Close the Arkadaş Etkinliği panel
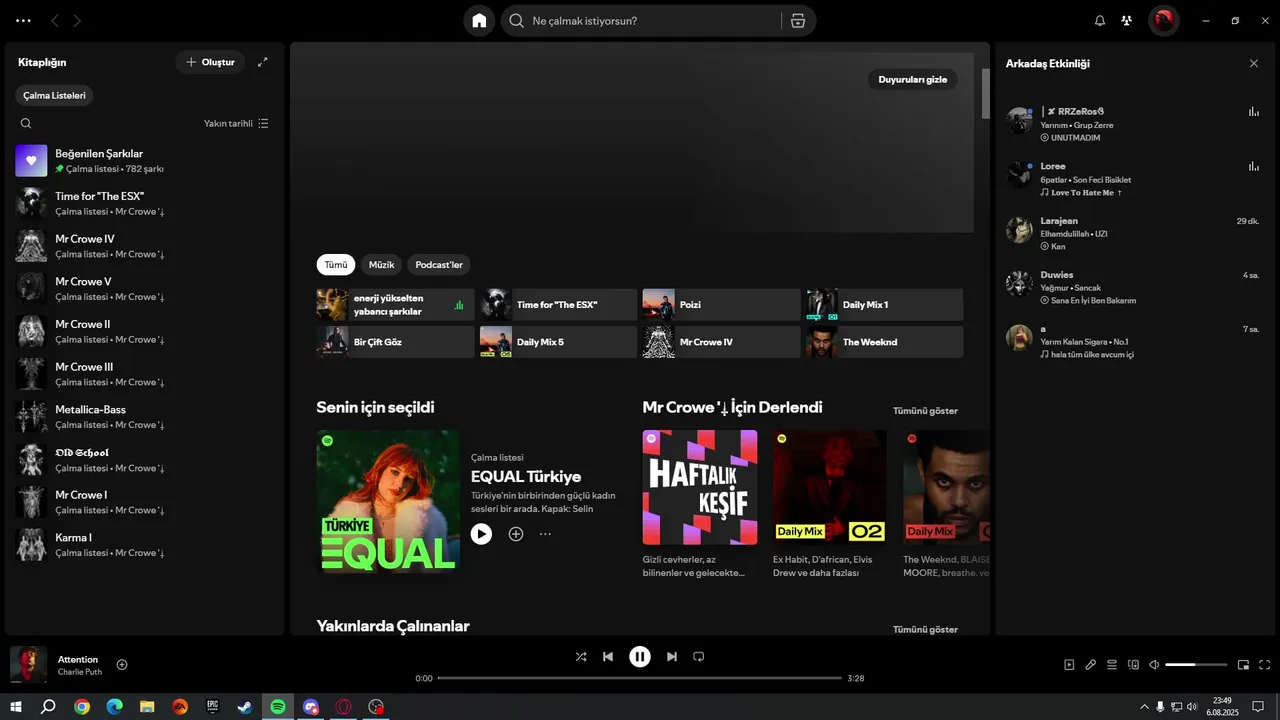Screen dimensions: 1280x720 pos(1254,63)
